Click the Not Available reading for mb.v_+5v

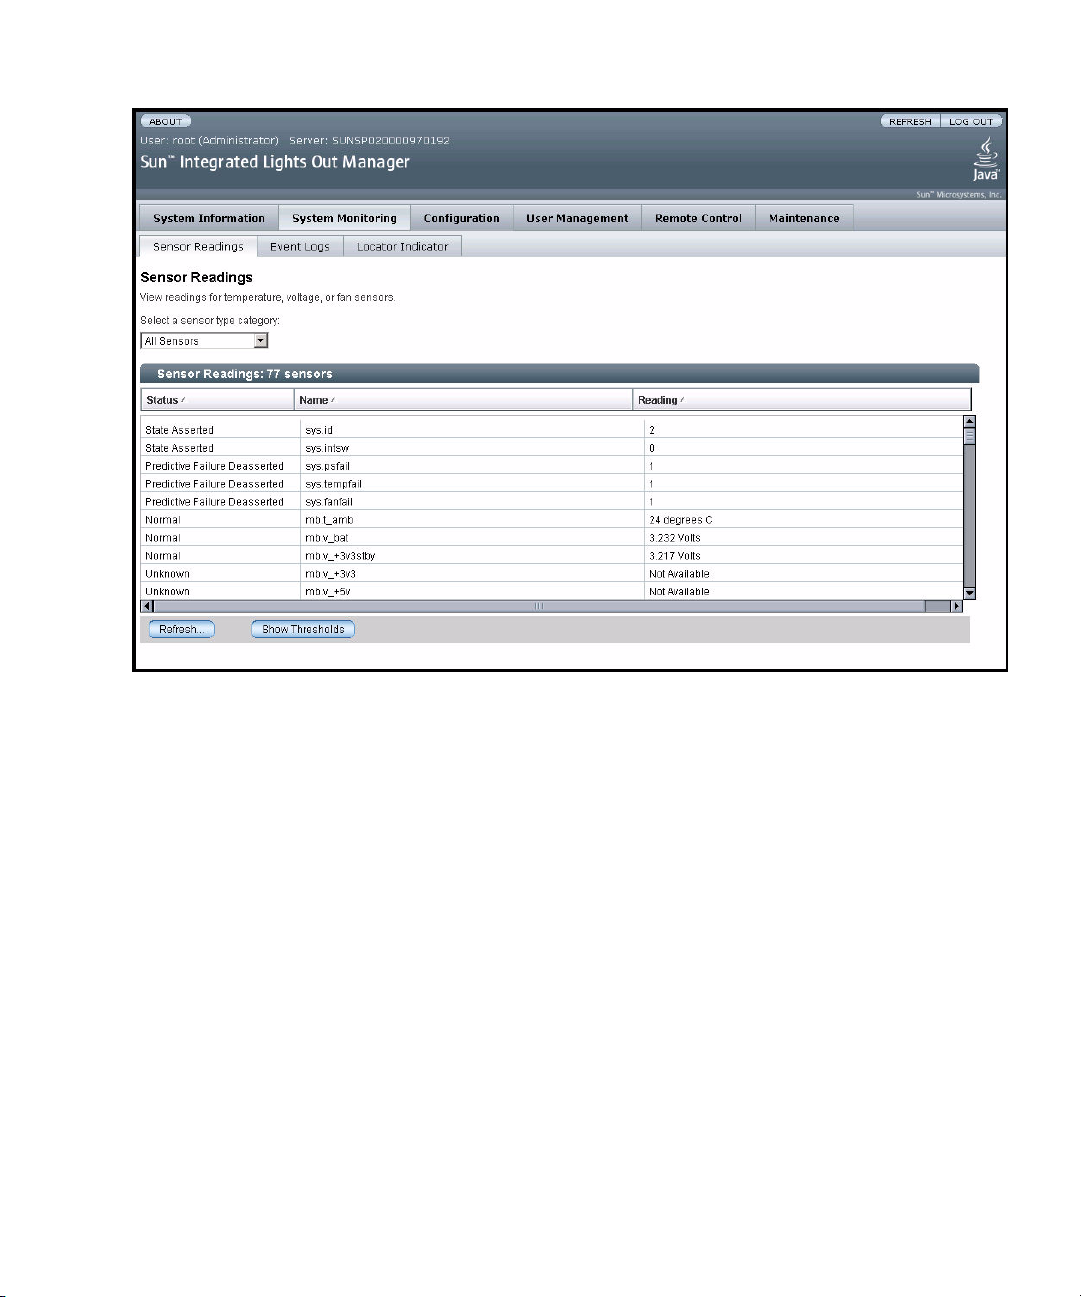(679, 592)
